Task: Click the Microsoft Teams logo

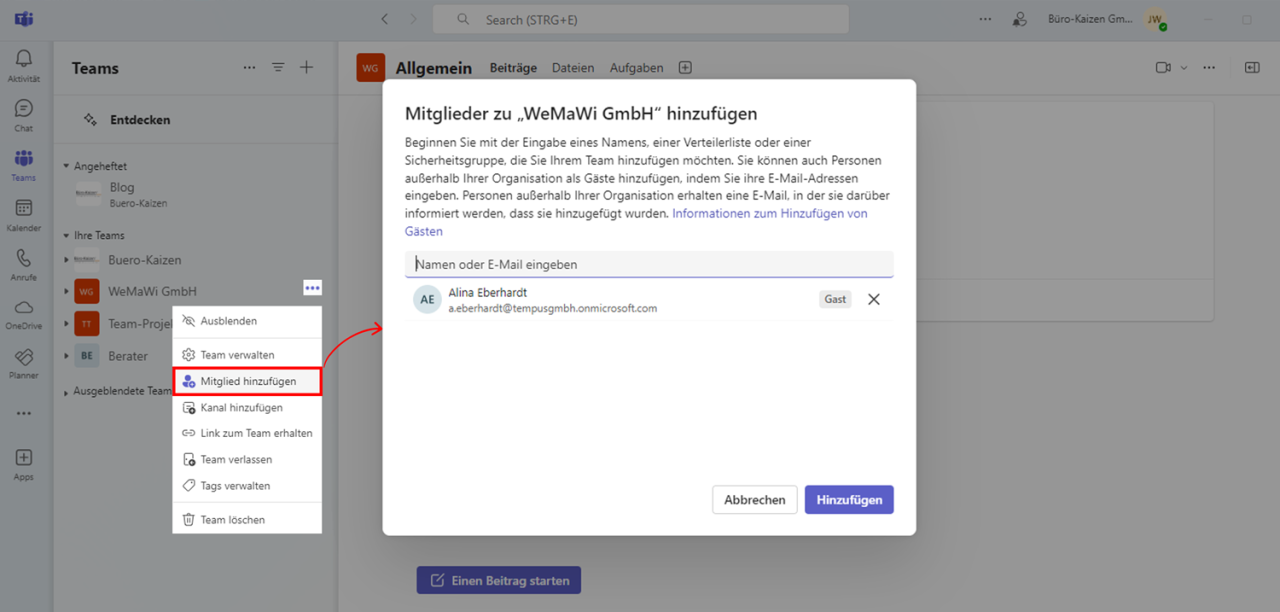Action: (24, 19)
